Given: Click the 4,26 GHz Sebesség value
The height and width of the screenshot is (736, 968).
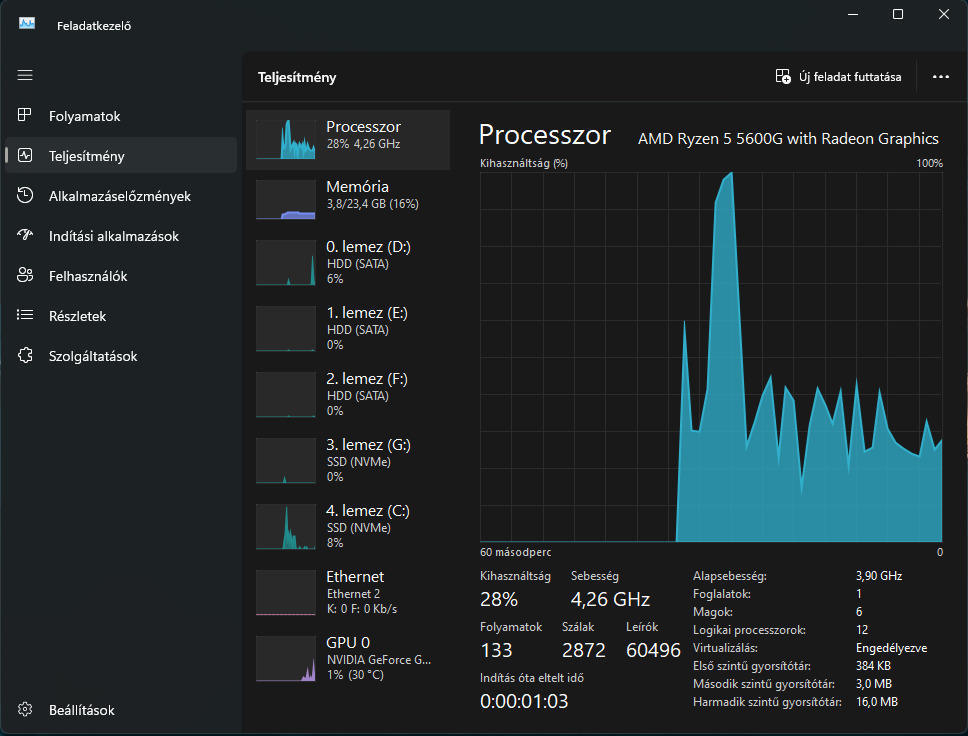Looking at the screenshot, I should point(610,599).
